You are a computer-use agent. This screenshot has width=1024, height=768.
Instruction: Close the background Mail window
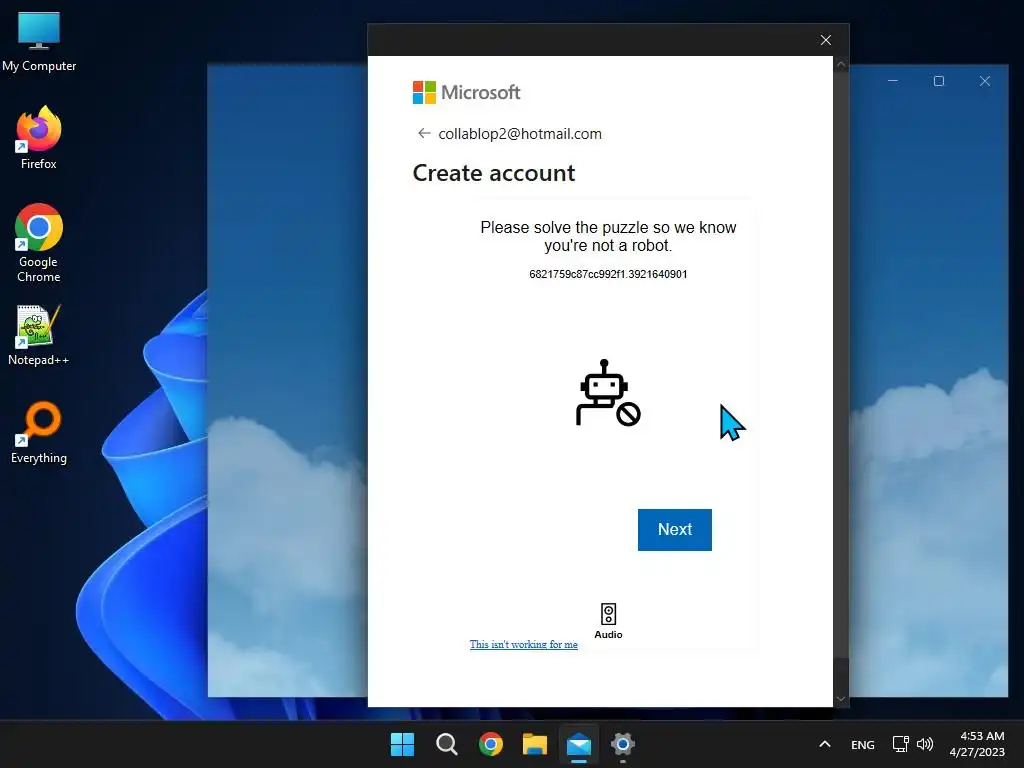[x=985, y=81]
